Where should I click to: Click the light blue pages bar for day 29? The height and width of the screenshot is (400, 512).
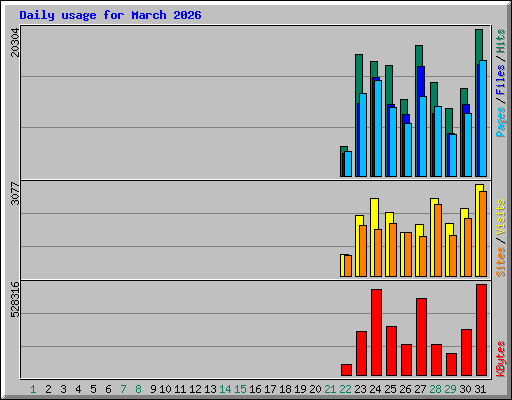453,155
